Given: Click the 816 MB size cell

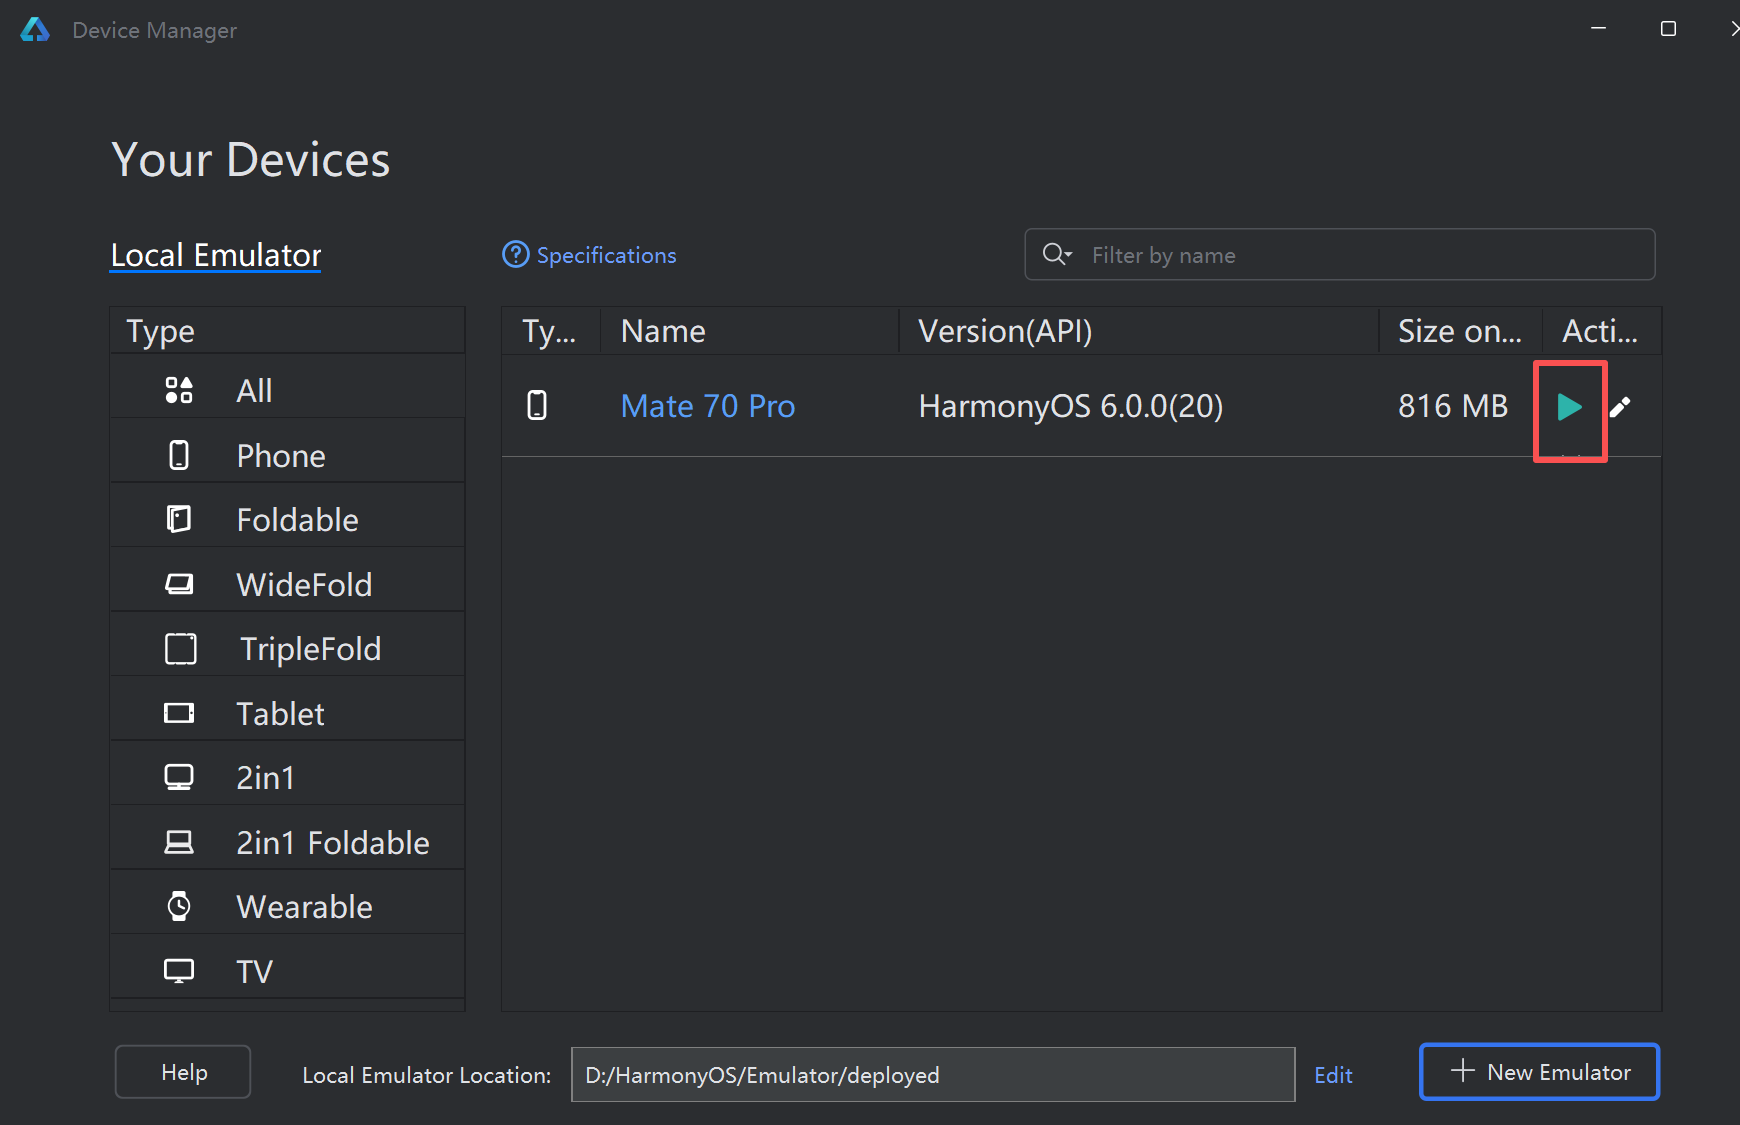Looking at the screenshot, I should point(1453,406).
